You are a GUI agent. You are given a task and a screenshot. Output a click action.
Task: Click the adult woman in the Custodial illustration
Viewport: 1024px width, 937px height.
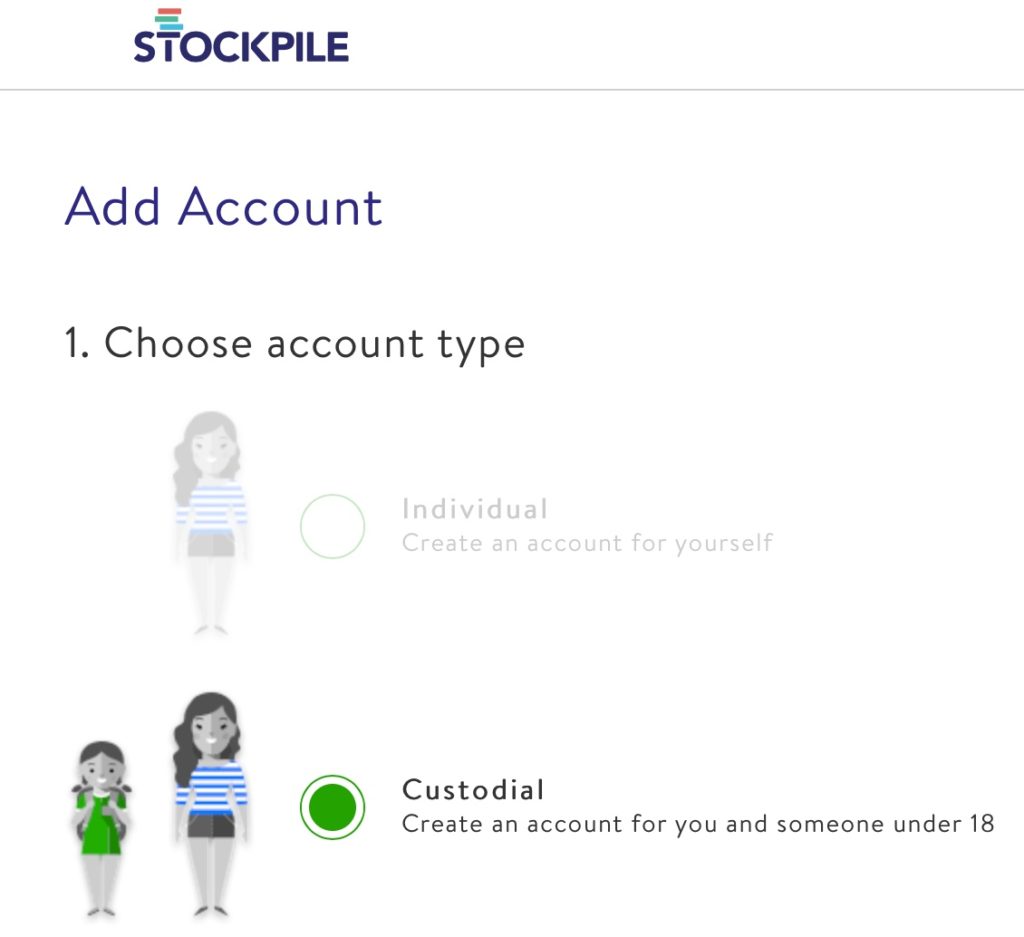point(210,804)
